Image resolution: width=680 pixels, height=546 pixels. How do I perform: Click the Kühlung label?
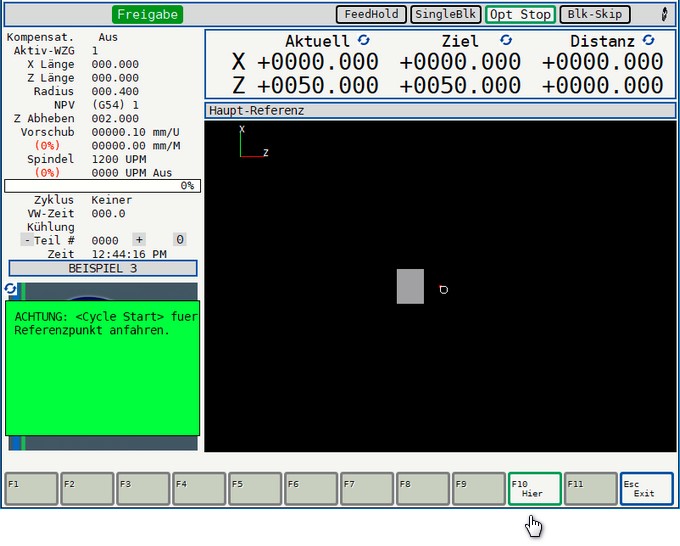50,227
